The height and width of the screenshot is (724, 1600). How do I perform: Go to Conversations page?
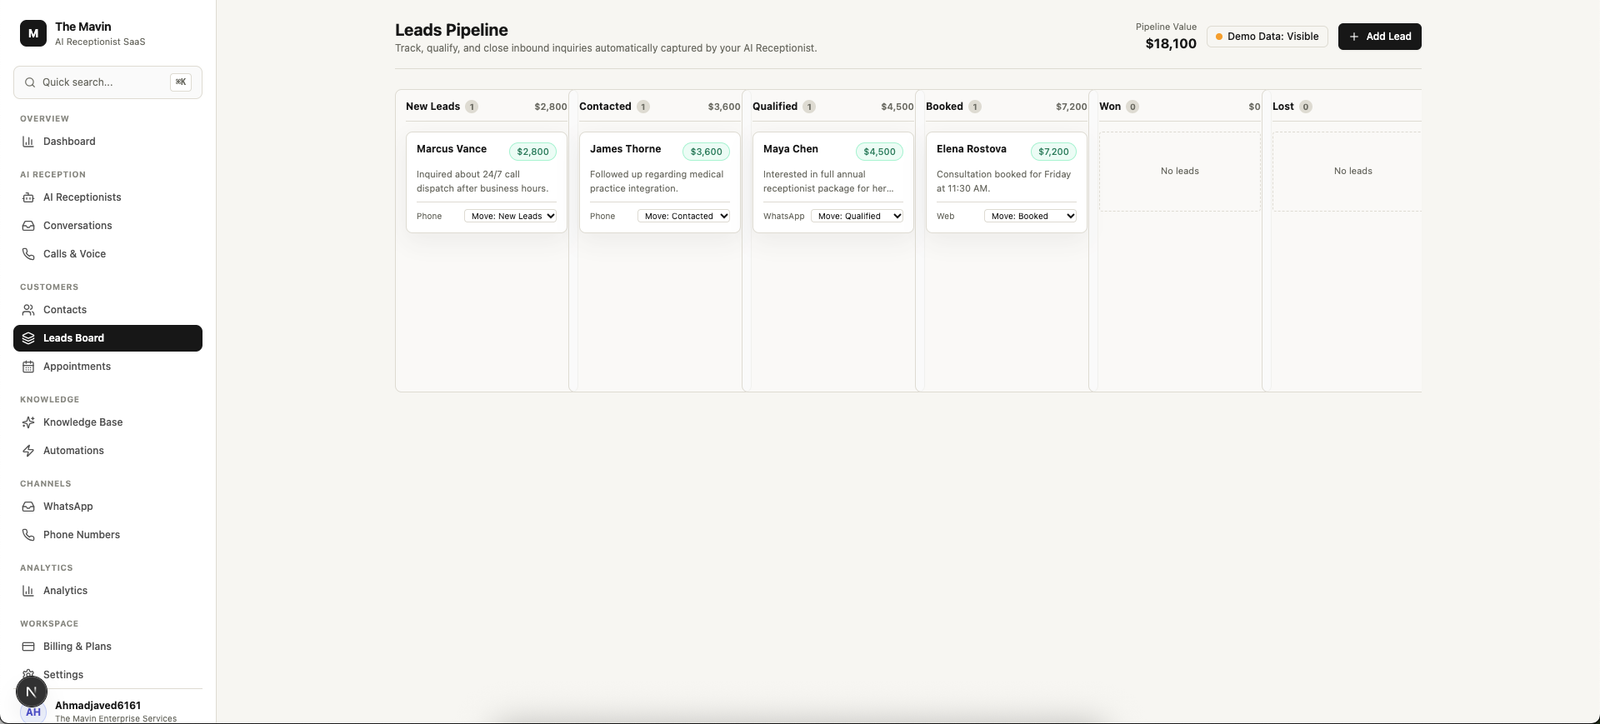(108, 225)
